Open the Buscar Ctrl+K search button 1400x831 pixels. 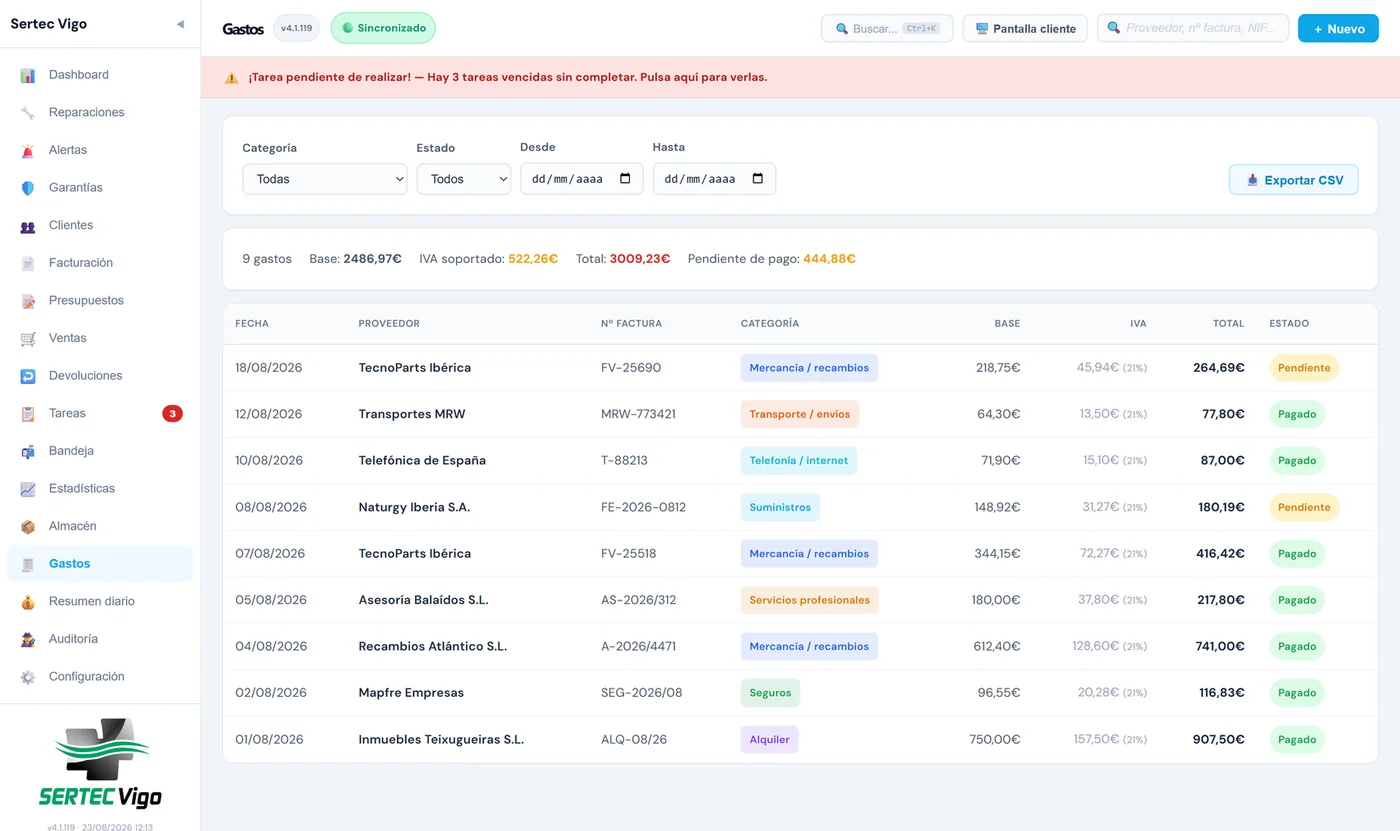click(x=887, y=29)
